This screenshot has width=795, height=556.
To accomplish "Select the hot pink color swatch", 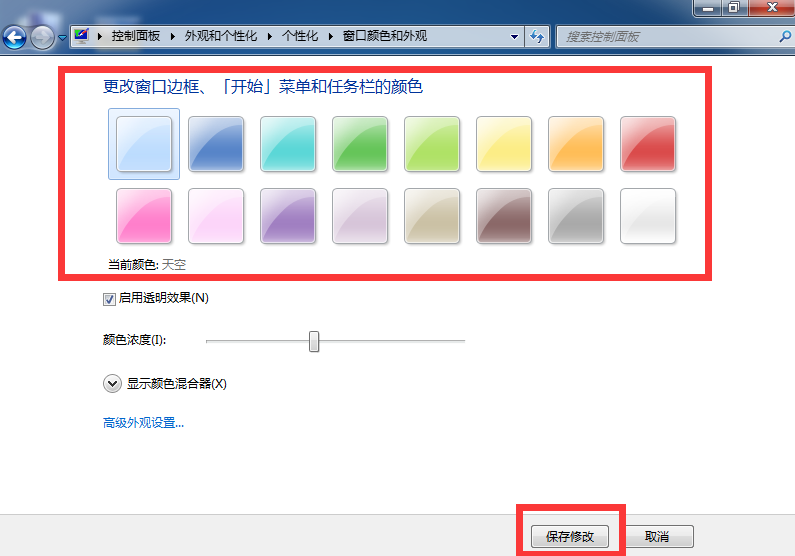I will 144,216.
